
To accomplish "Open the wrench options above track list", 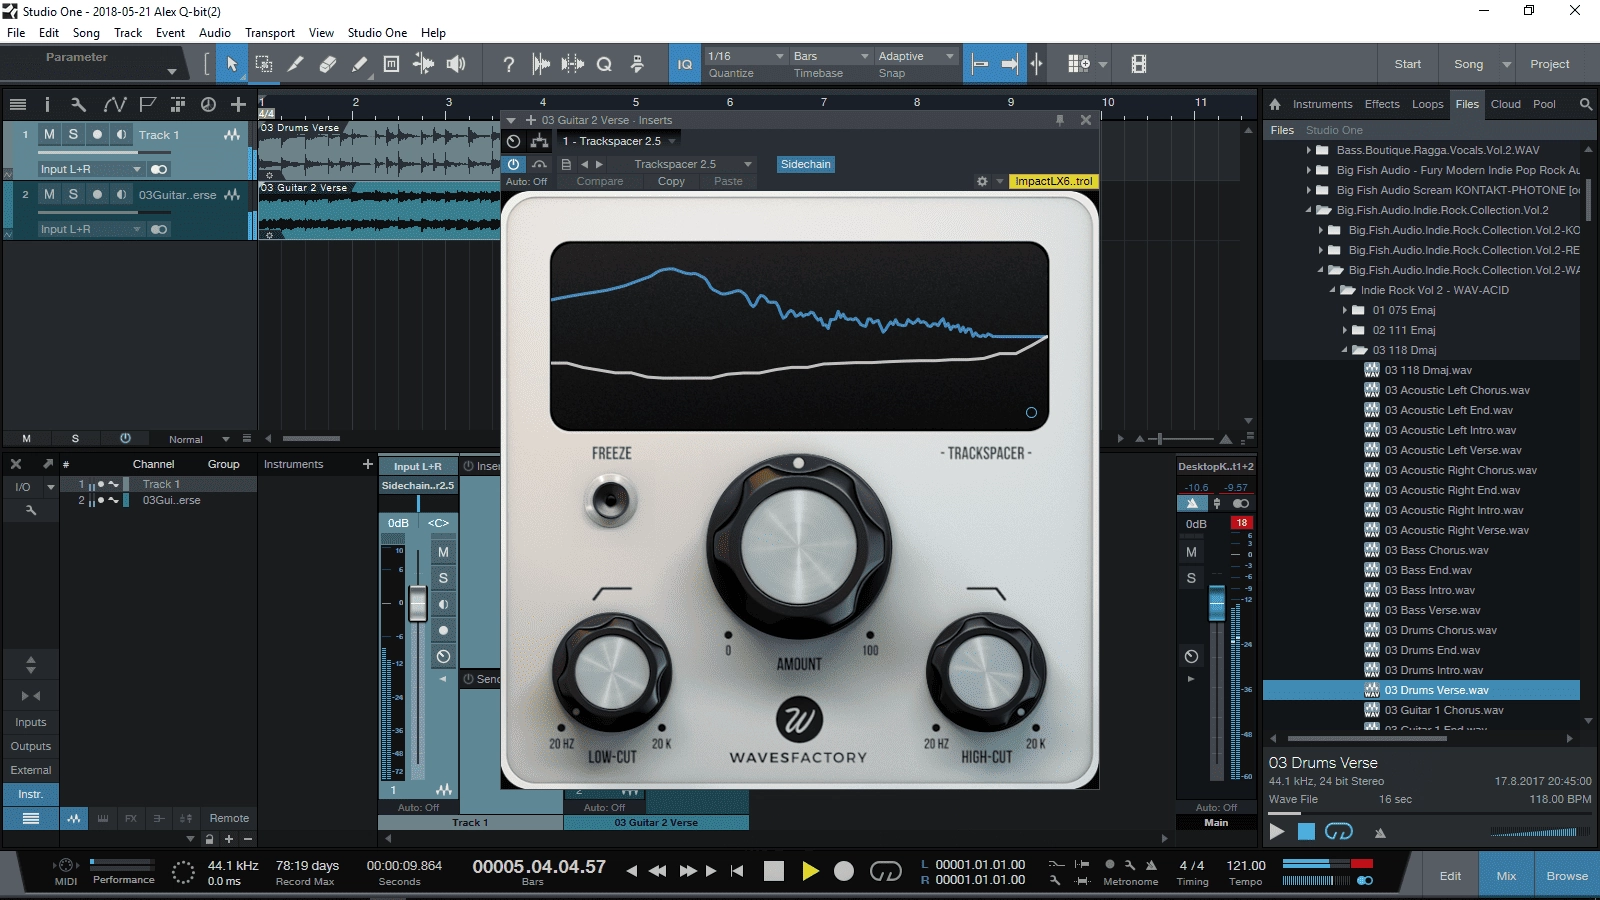I will pyautogui.click(x=79, y=104).
